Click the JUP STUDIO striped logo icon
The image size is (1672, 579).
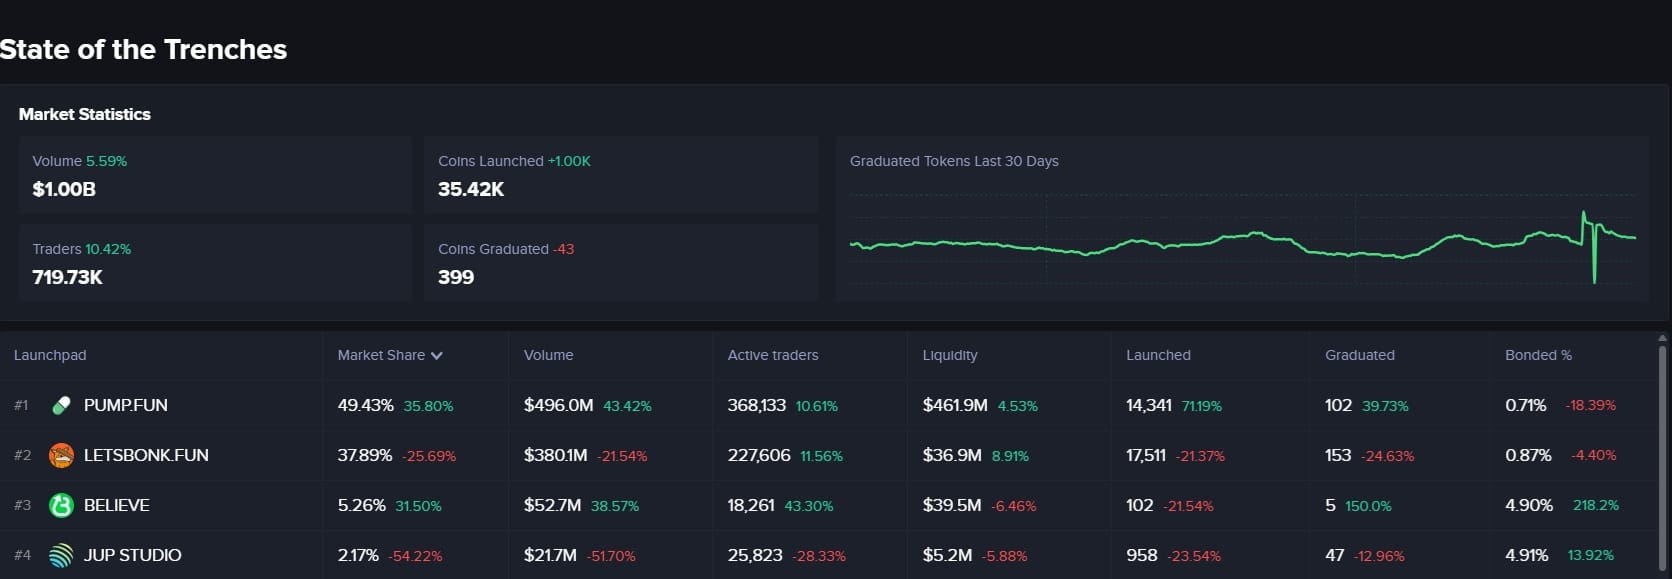[61, 555]
